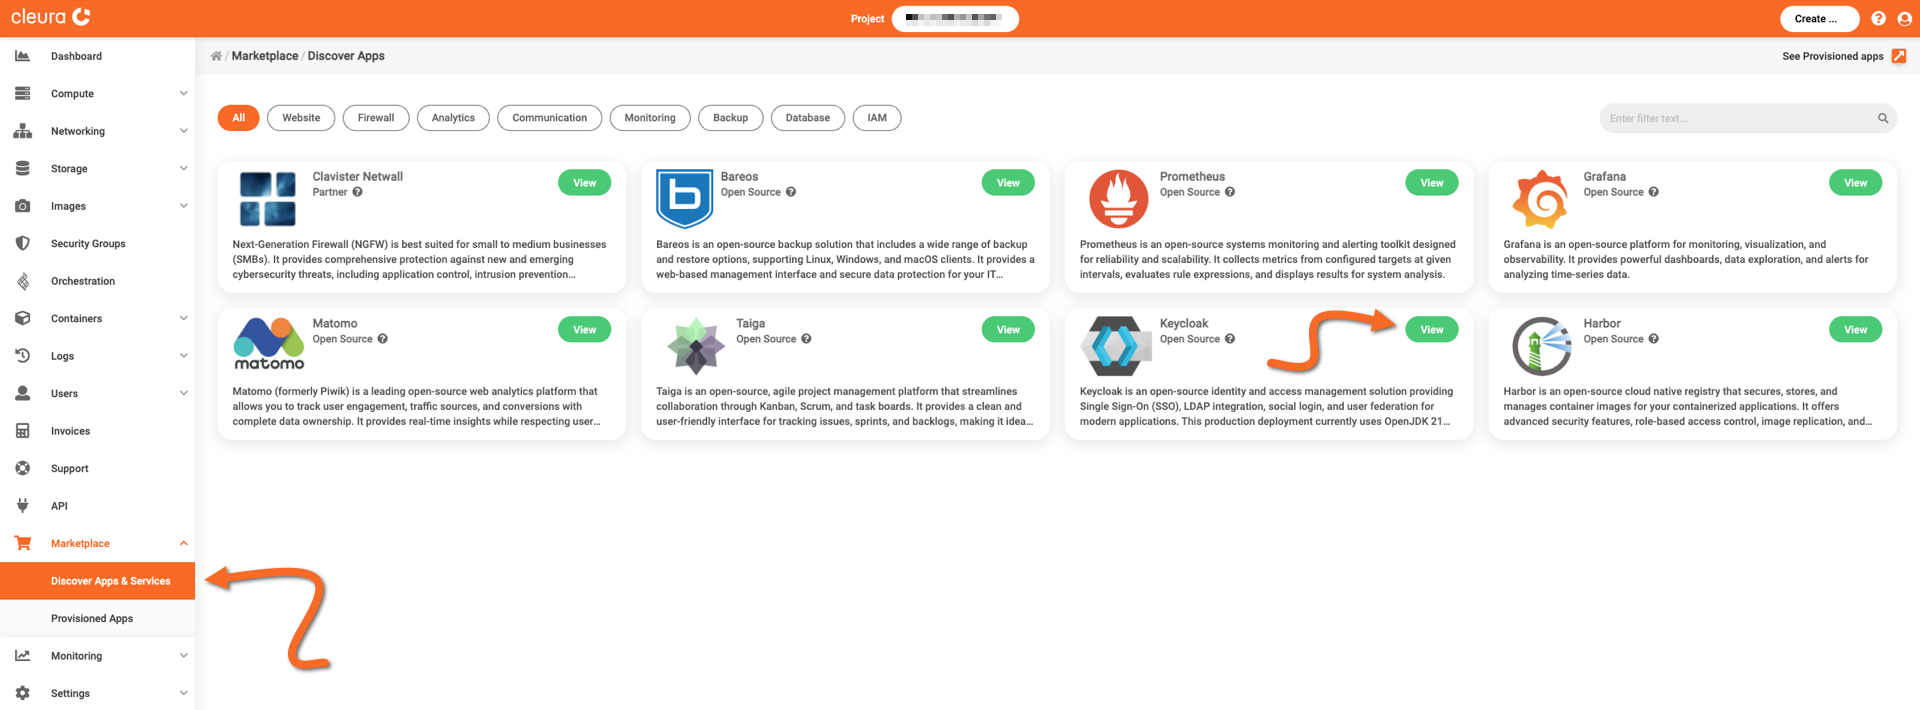Go to Dashboard in the sidebar
Viewport: 1920px width, 710px height.
pos(76,56)
